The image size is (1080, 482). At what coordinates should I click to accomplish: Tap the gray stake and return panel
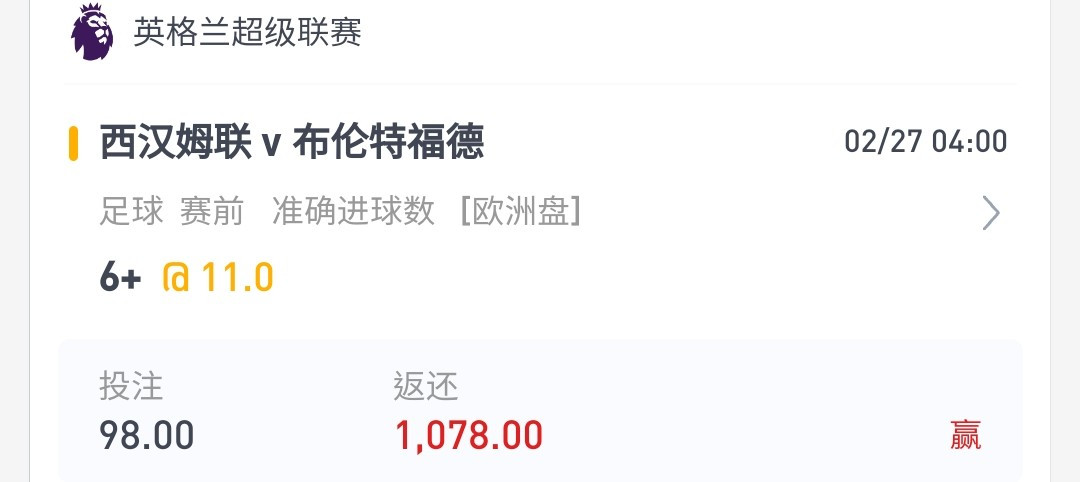540,411
